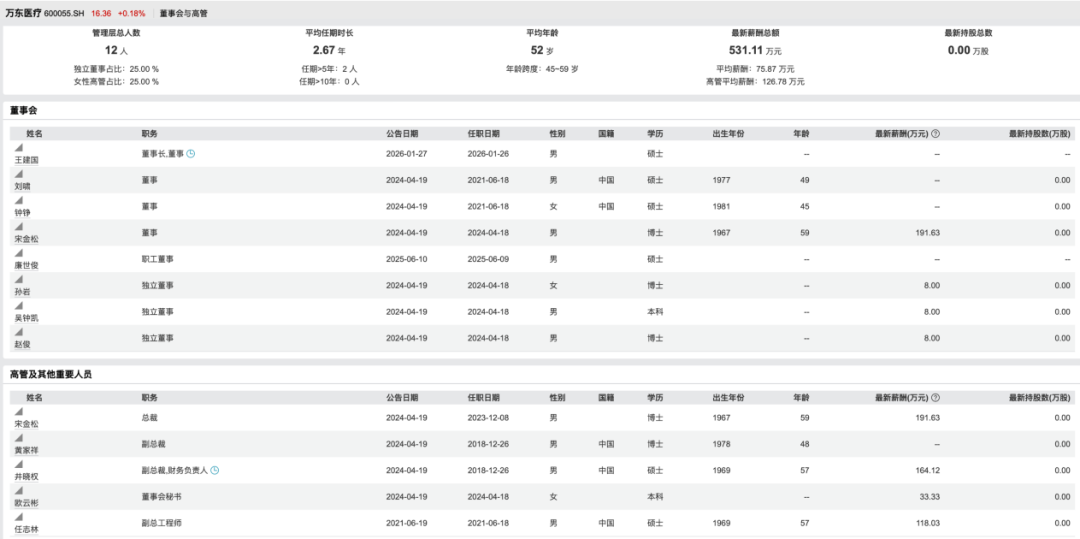Screen dimensions: 1080x539
Task: Open the profile link for 欧云彬
Action: [26, 503]
